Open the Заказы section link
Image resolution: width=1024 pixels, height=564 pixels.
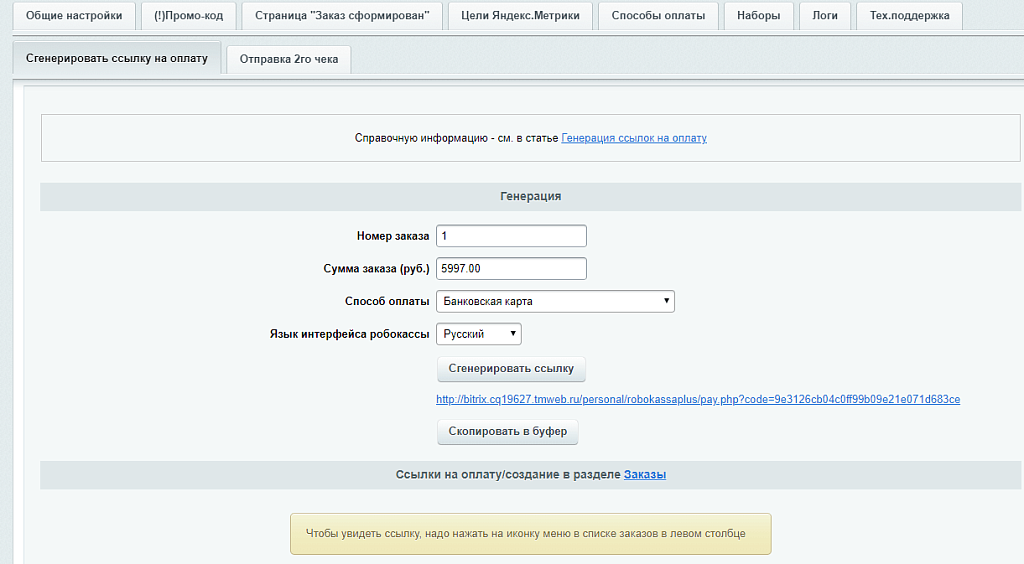pos(645,474)
